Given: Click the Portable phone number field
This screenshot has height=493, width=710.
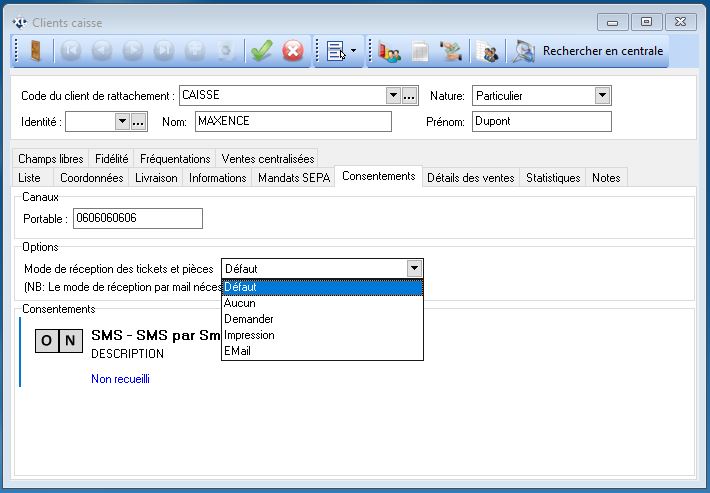Looking at the screenshot, I should [137, 218].
